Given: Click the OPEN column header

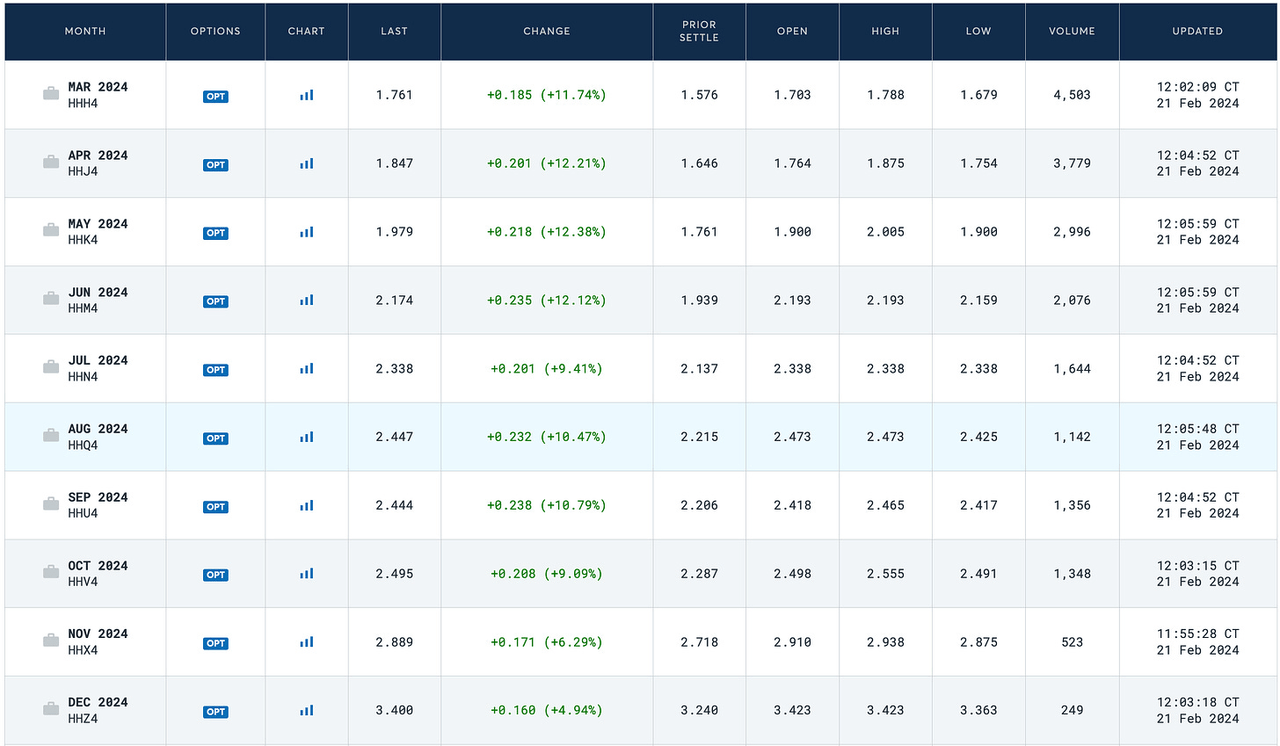Looking at the screenshot, I should click(792, 31).
